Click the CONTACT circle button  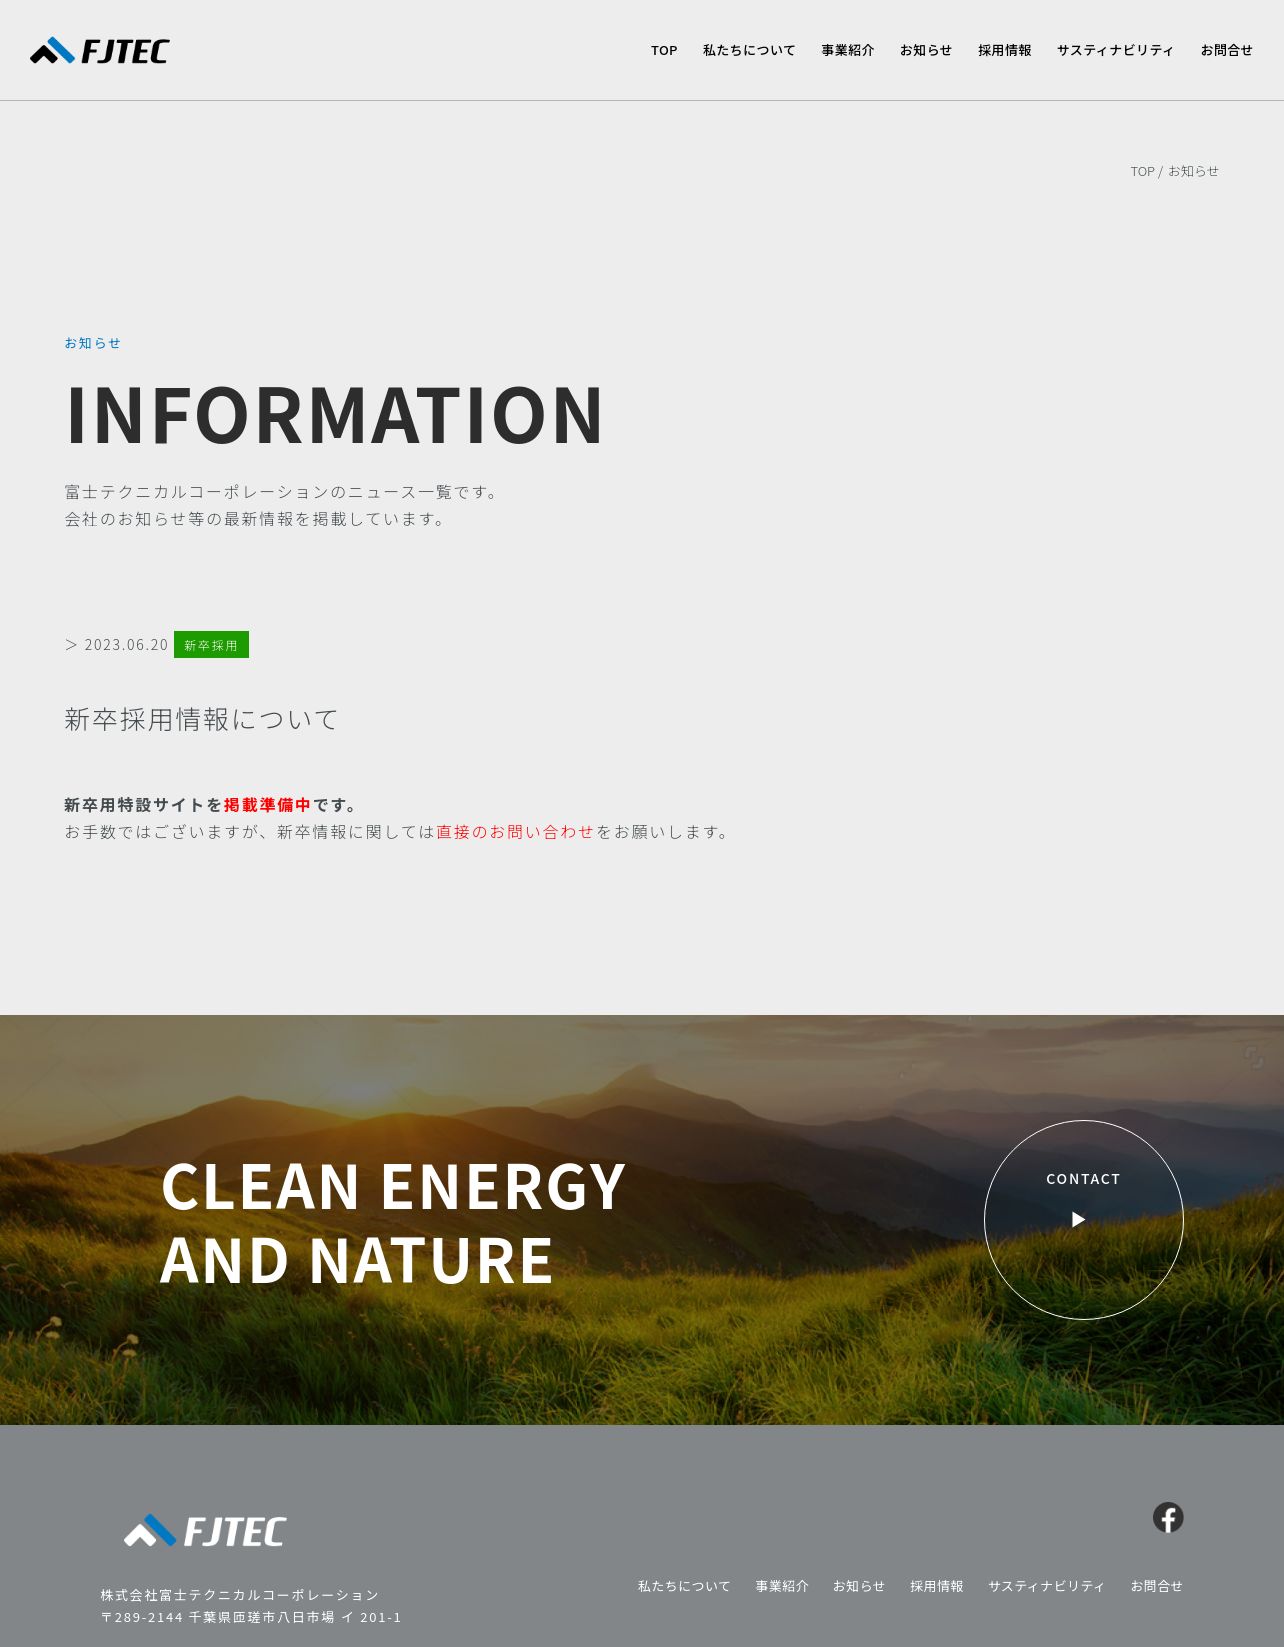[1084, 1220]
